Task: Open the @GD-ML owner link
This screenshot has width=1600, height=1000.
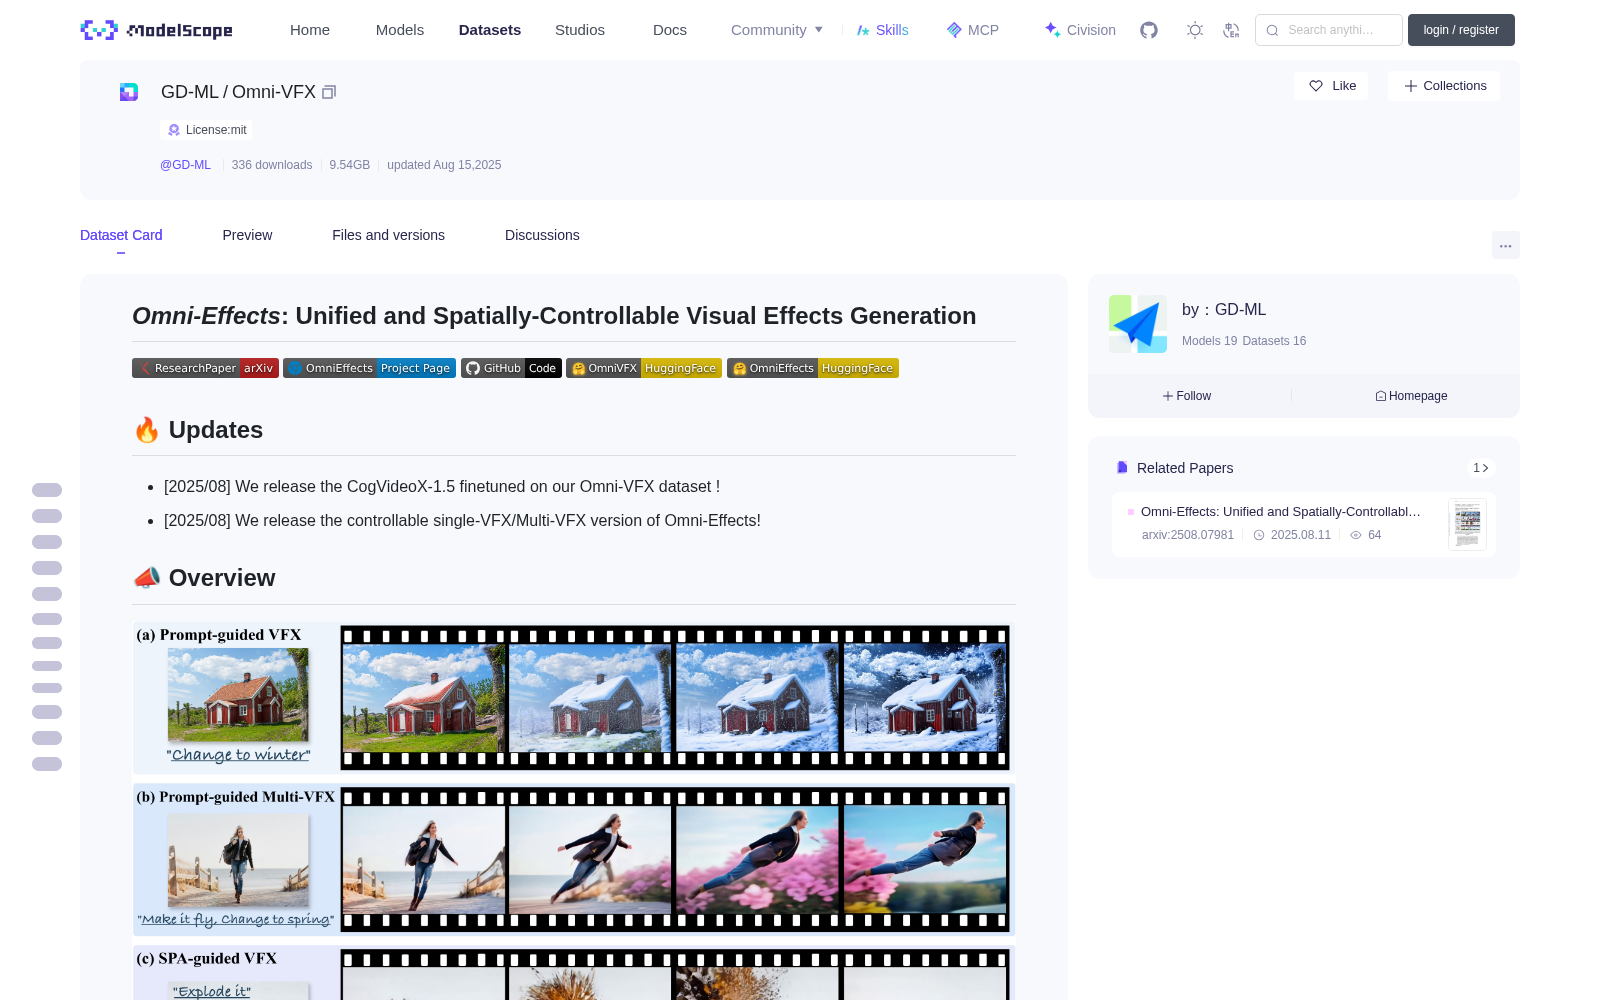Action: point(185,165)
